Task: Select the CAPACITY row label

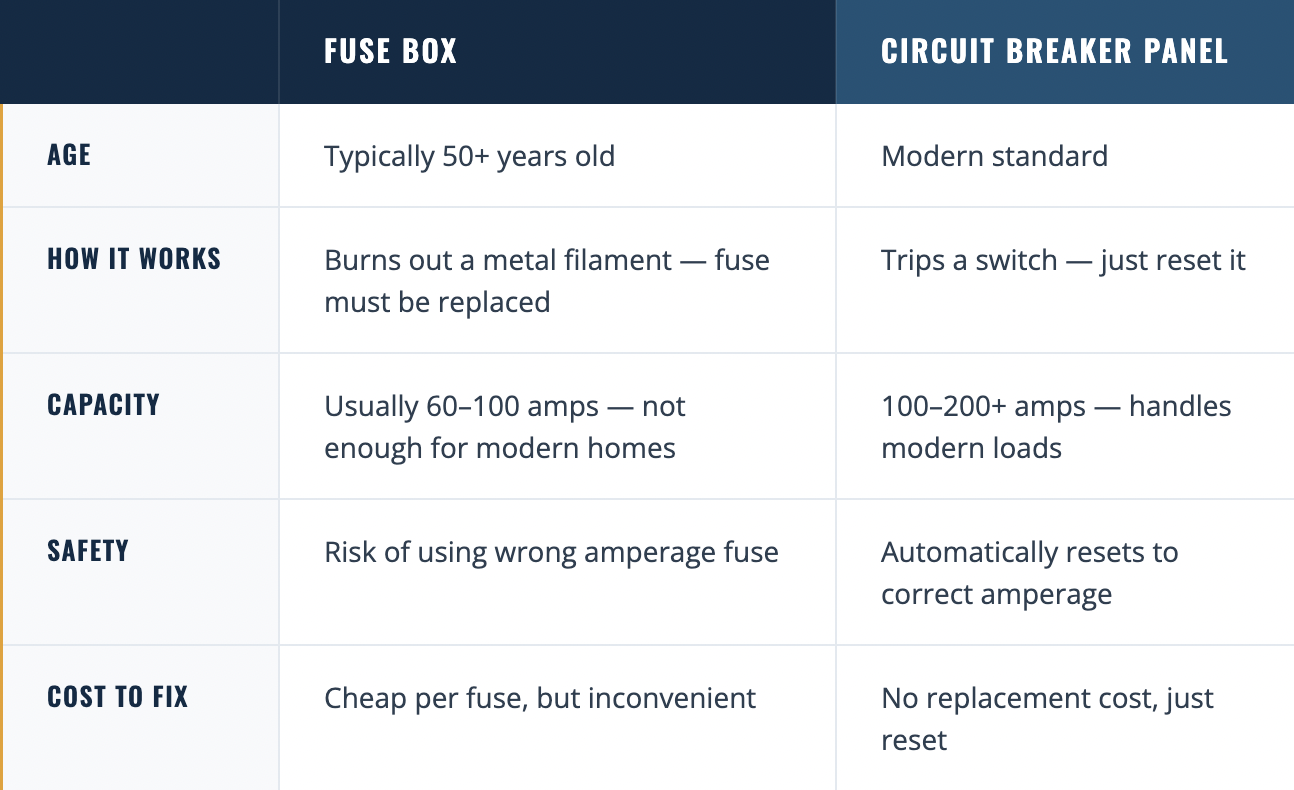Action: click(x=103, y=405)
